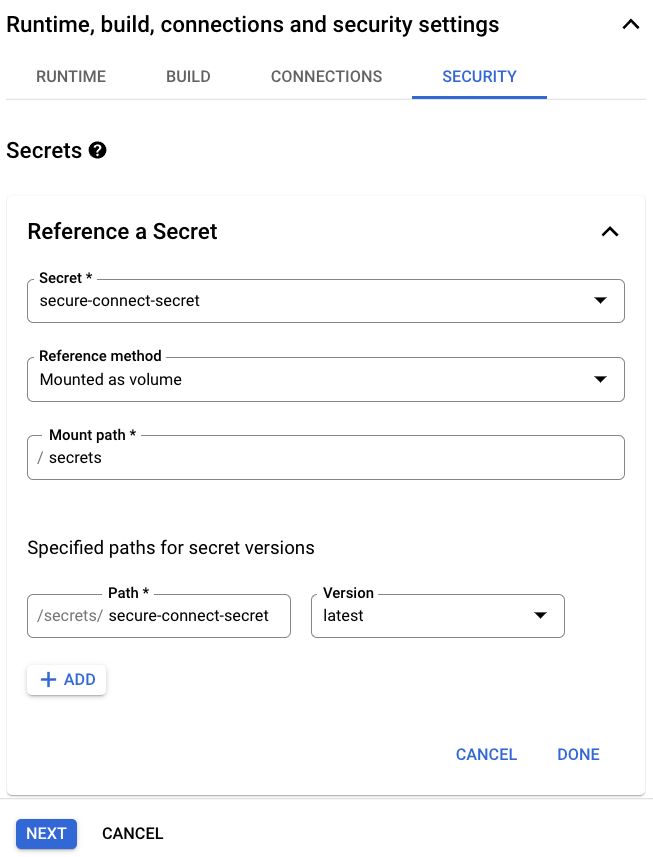Click the blue Next button

(46, 833)
